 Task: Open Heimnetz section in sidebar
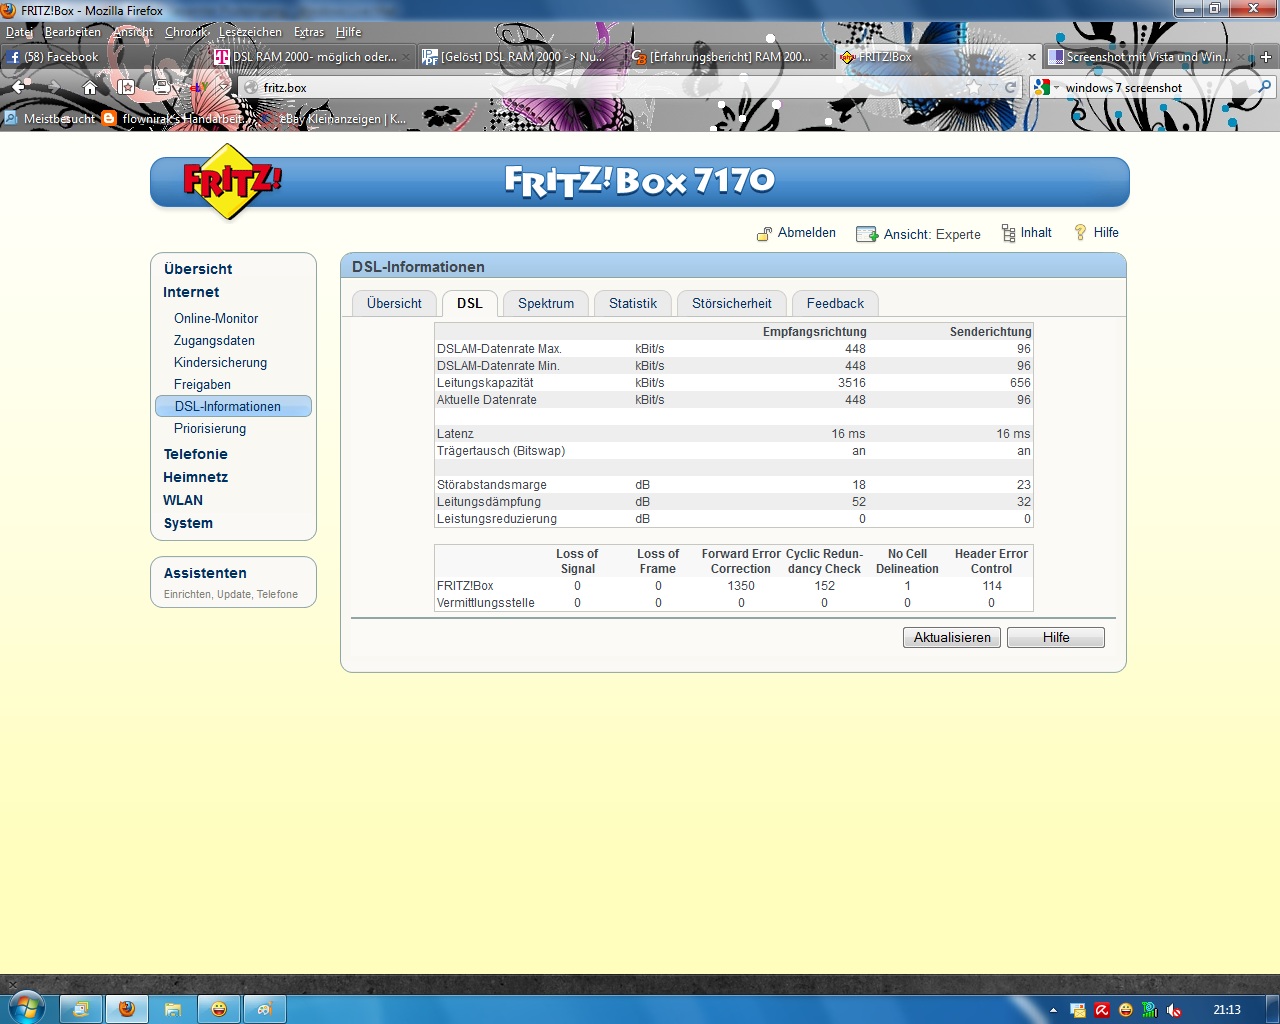[196, 477]
